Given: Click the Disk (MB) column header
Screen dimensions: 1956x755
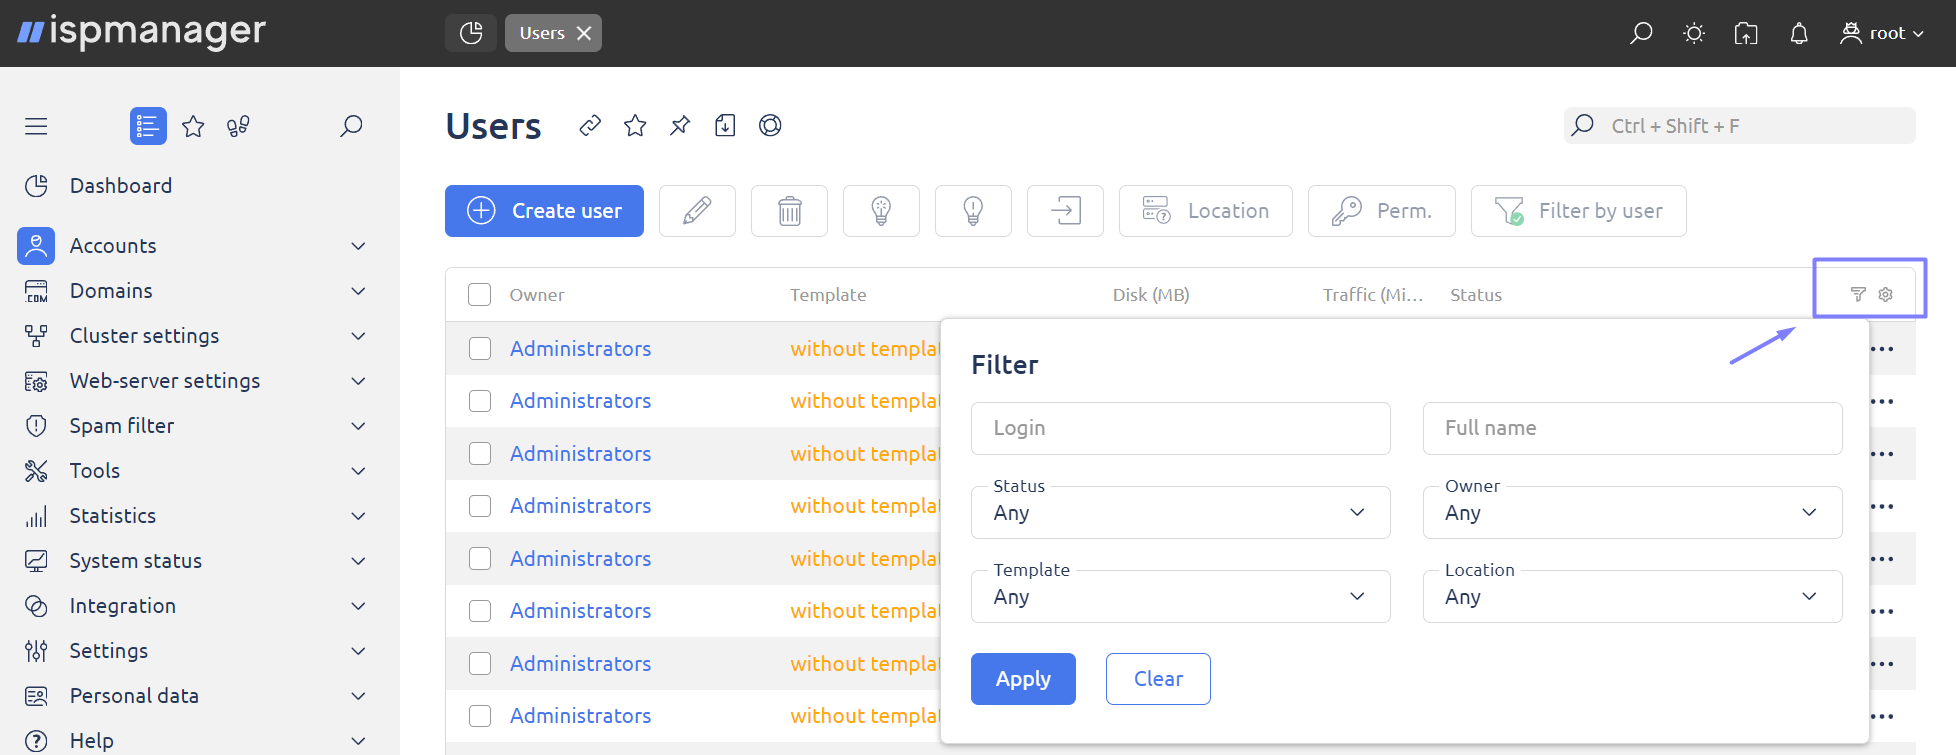Looking at the screenshot, I should (x=1151, y=295).
